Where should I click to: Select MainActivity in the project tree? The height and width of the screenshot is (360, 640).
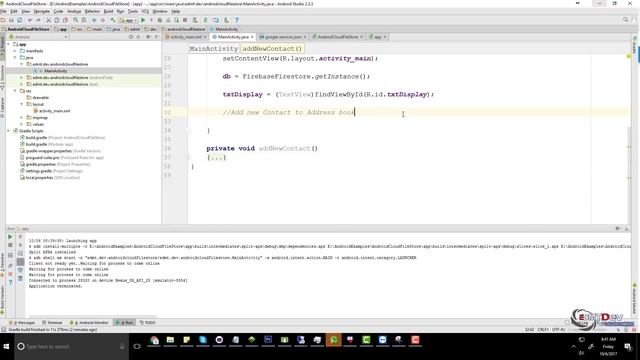pos(56,71)
